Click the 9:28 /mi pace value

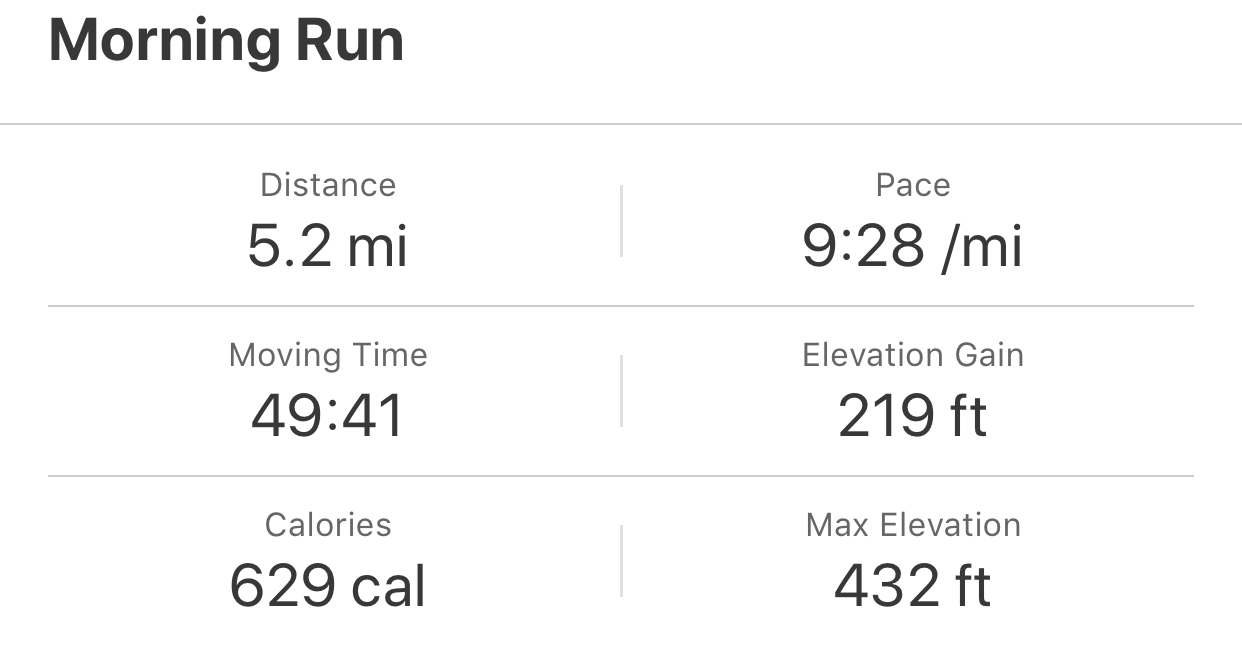pyautogui.click(x=913, y=245)
